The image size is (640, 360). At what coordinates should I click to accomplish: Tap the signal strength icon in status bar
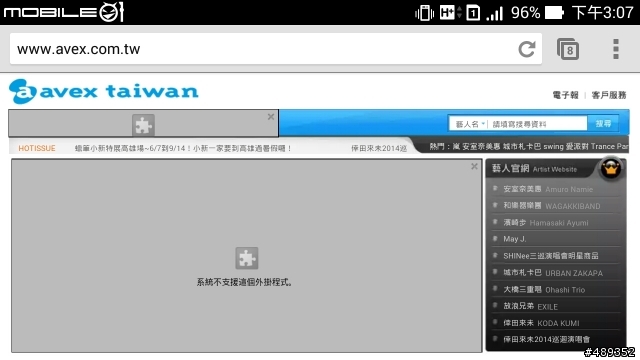click(494, 13)
